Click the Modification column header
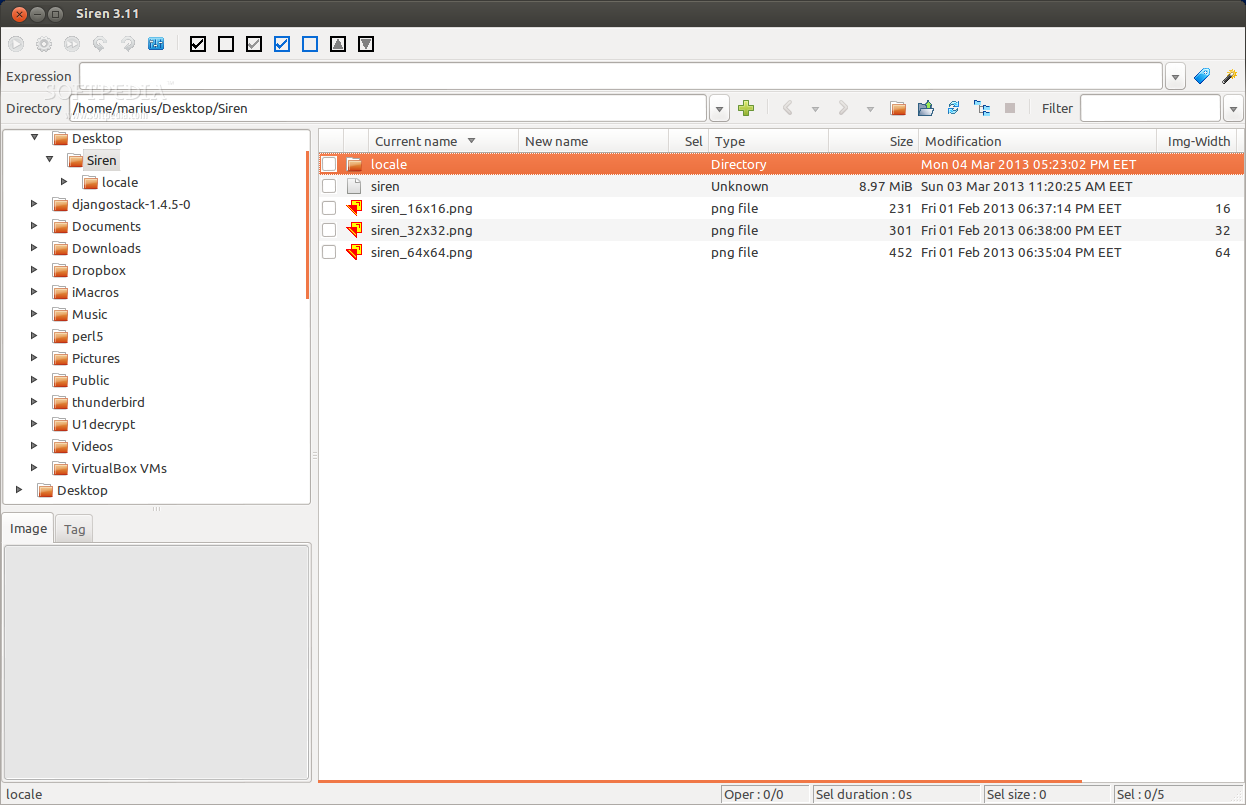This screenshot has width=1246, height=805. click(x=1037, y=141)
